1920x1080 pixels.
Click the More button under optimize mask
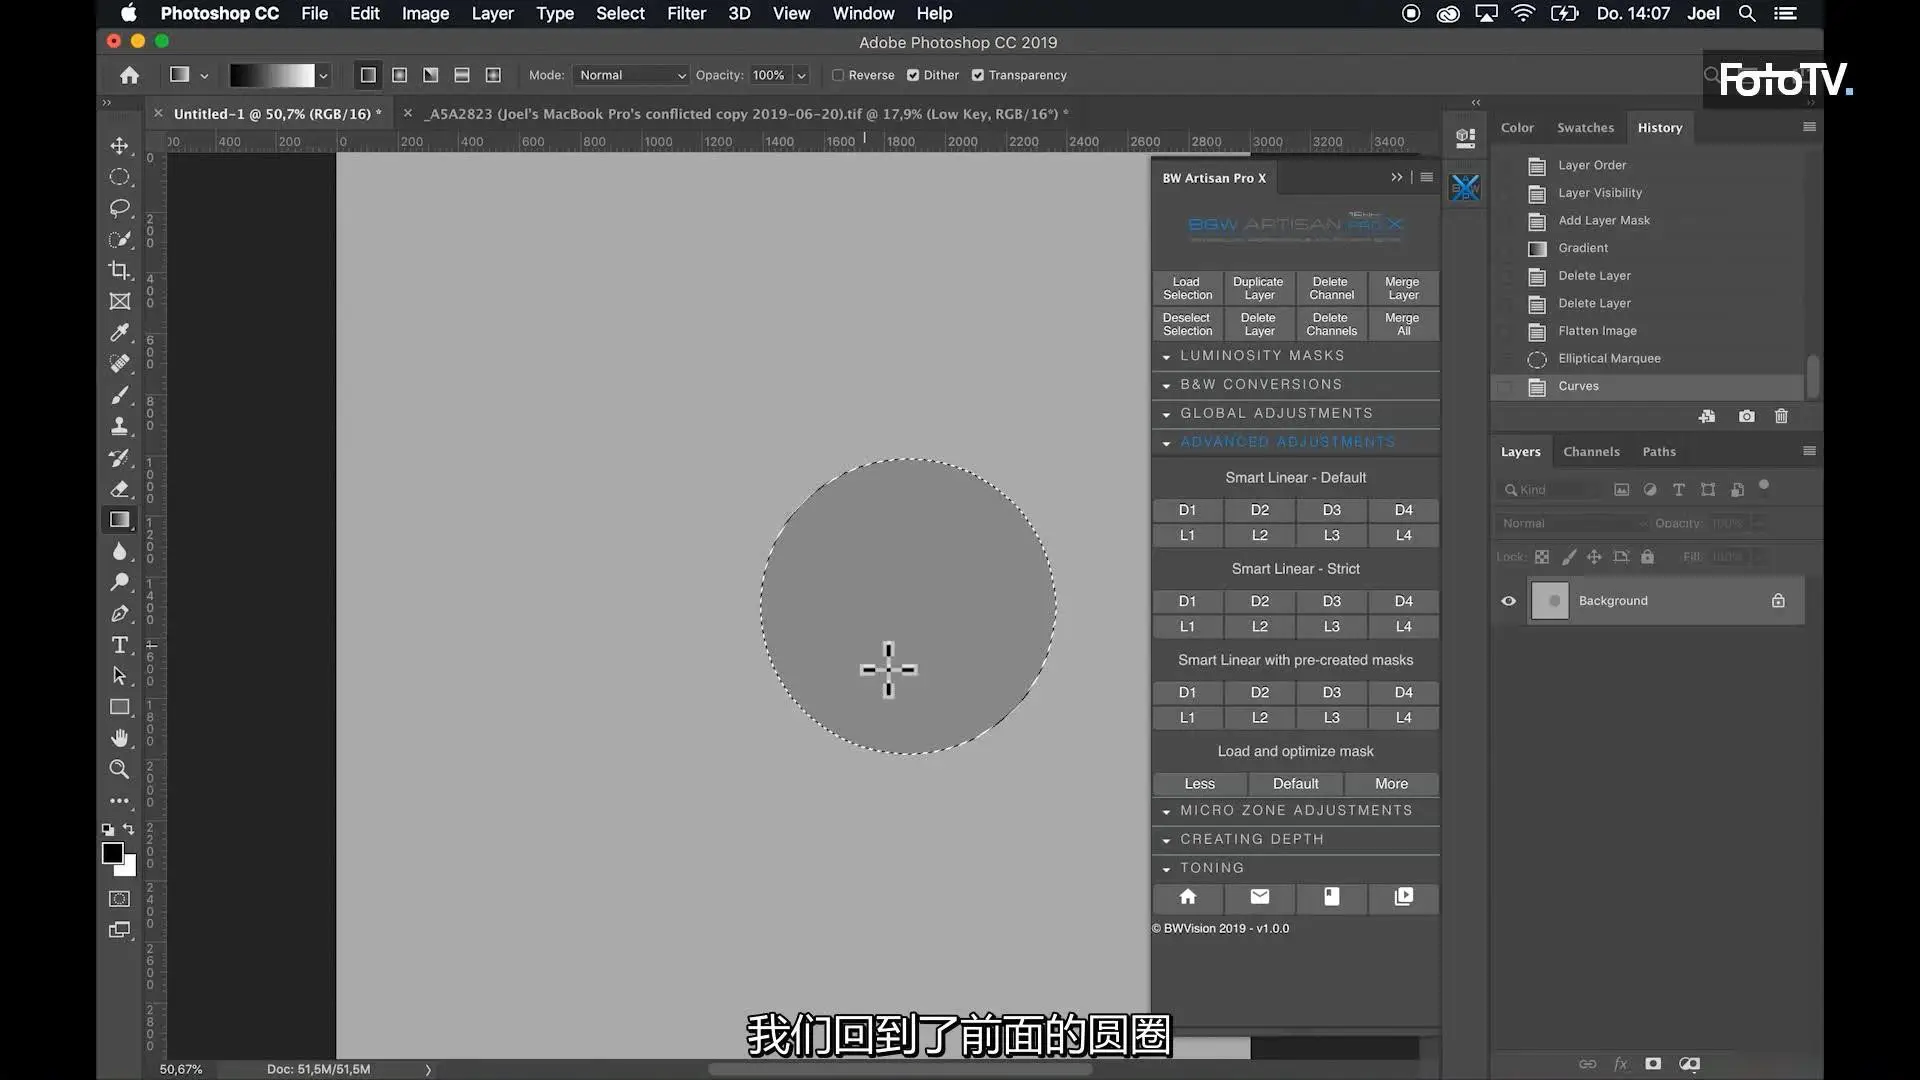tap(1391, 784)
